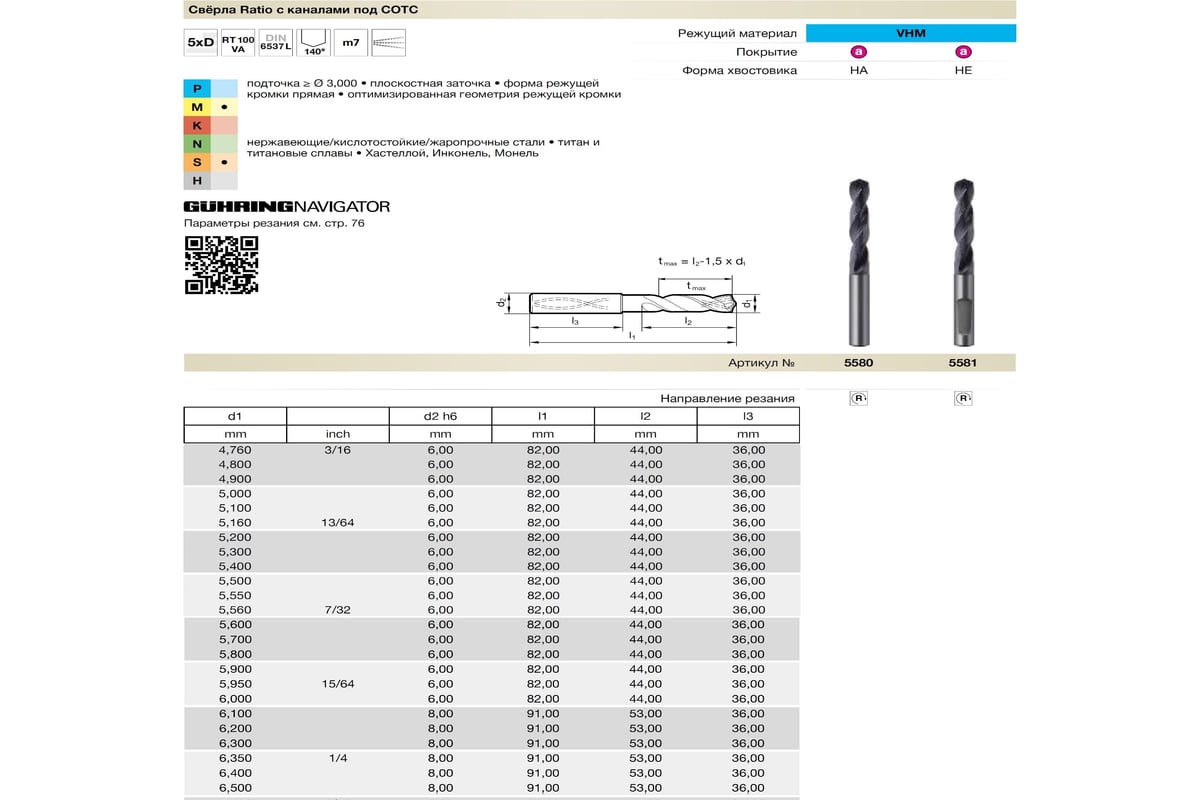This screenshot has height=800, width=1200.
Task: Click the QR code image
Action: 222,265
